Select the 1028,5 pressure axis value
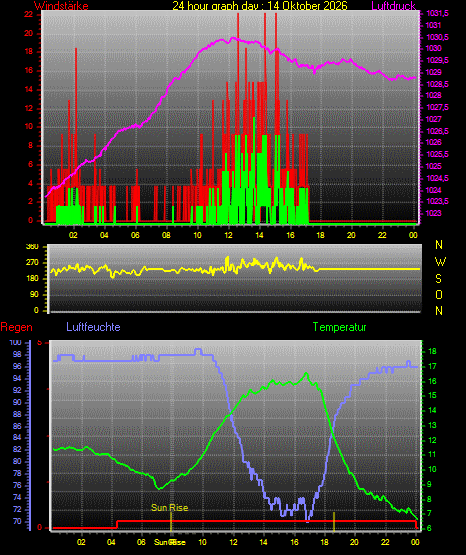Screen dimensions: 466x555 [x=437, y=84]
